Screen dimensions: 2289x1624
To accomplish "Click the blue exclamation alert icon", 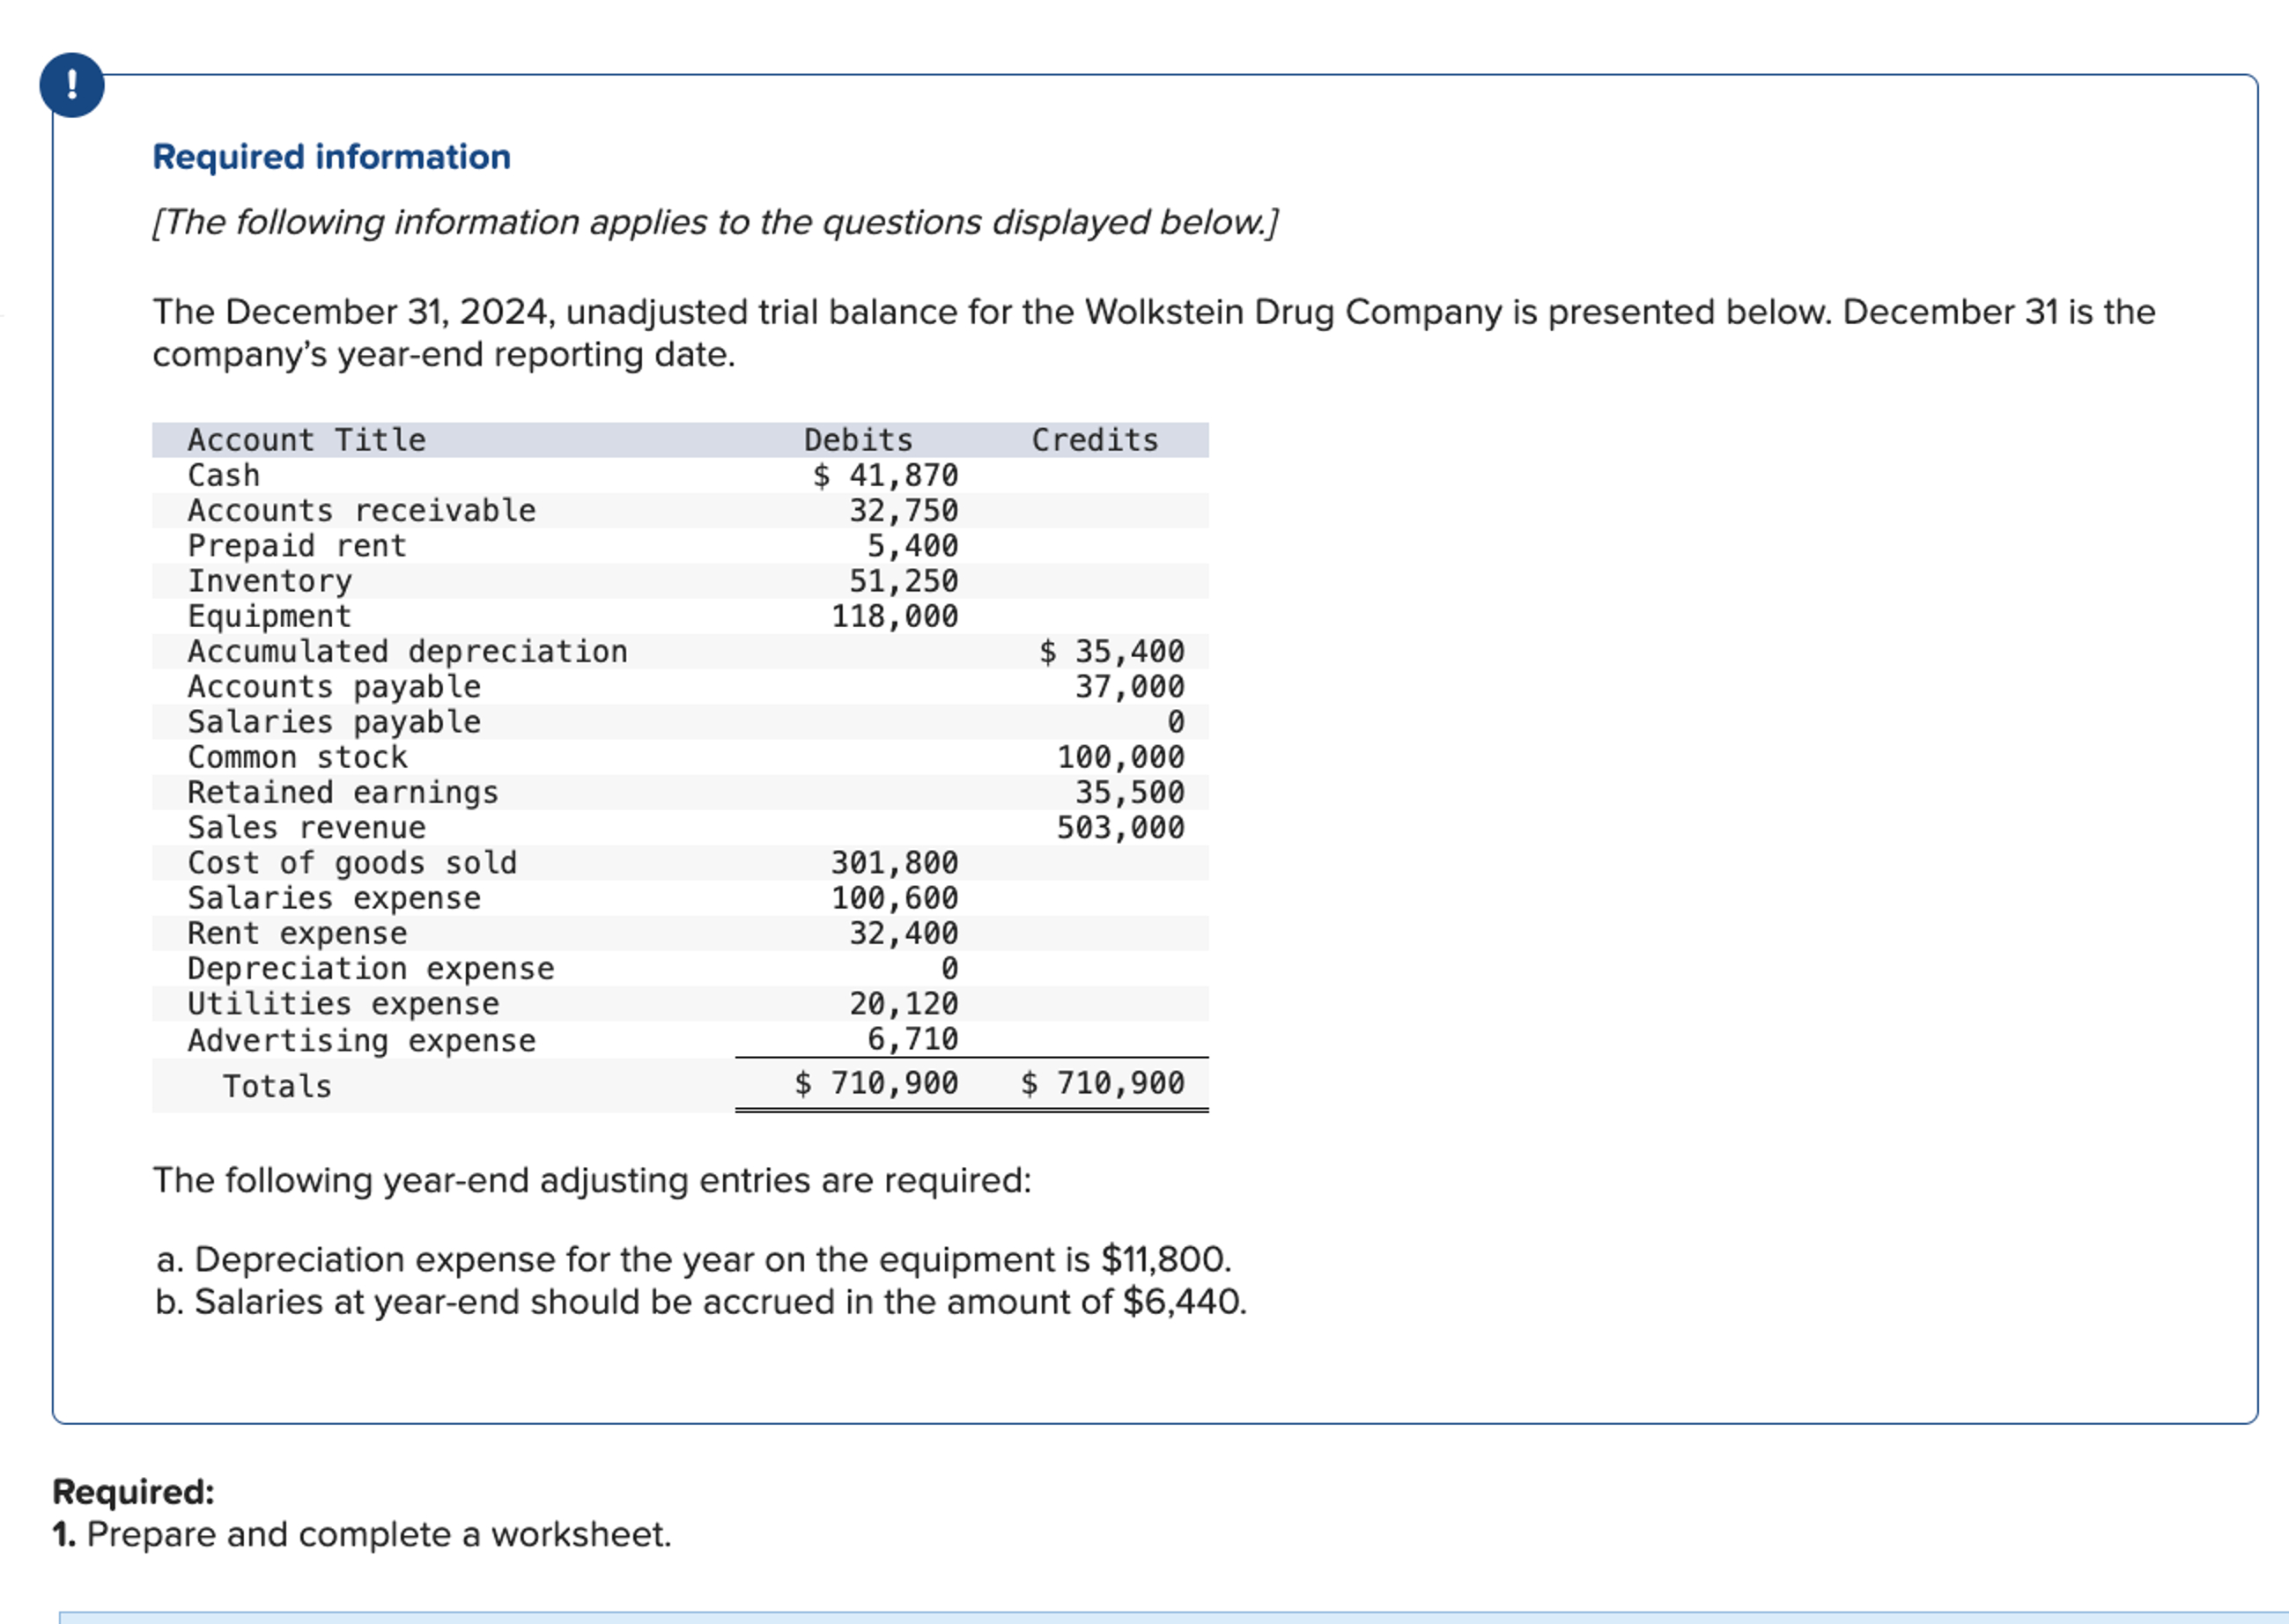I will [71, 85].
